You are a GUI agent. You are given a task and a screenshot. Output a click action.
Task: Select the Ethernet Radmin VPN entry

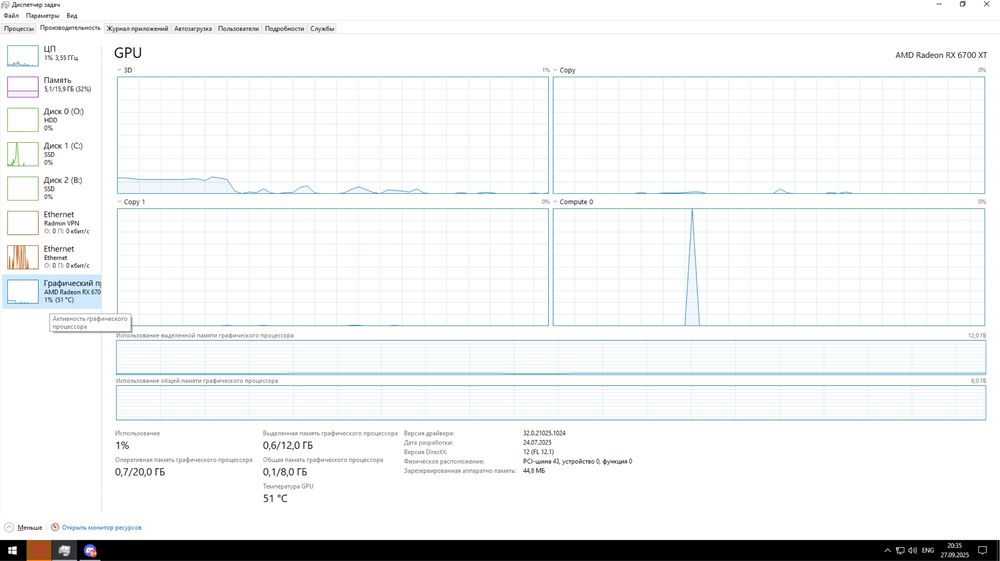pos(51,222)
